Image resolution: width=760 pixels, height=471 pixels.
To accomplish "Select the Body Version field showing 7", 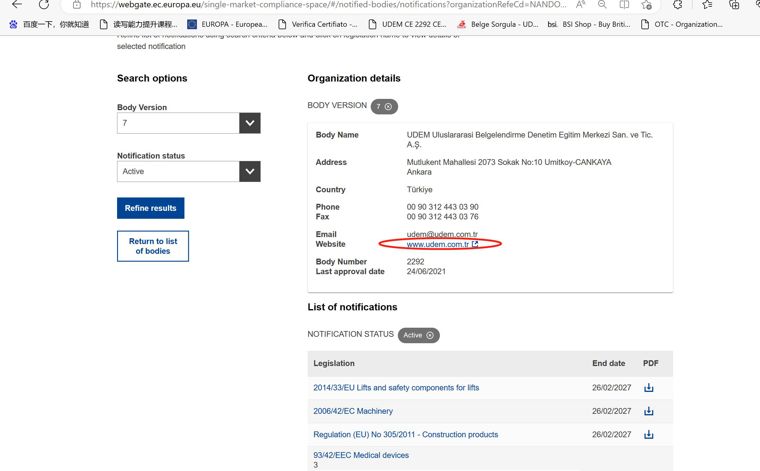I will pyautogui.click(x=178, y=123).
